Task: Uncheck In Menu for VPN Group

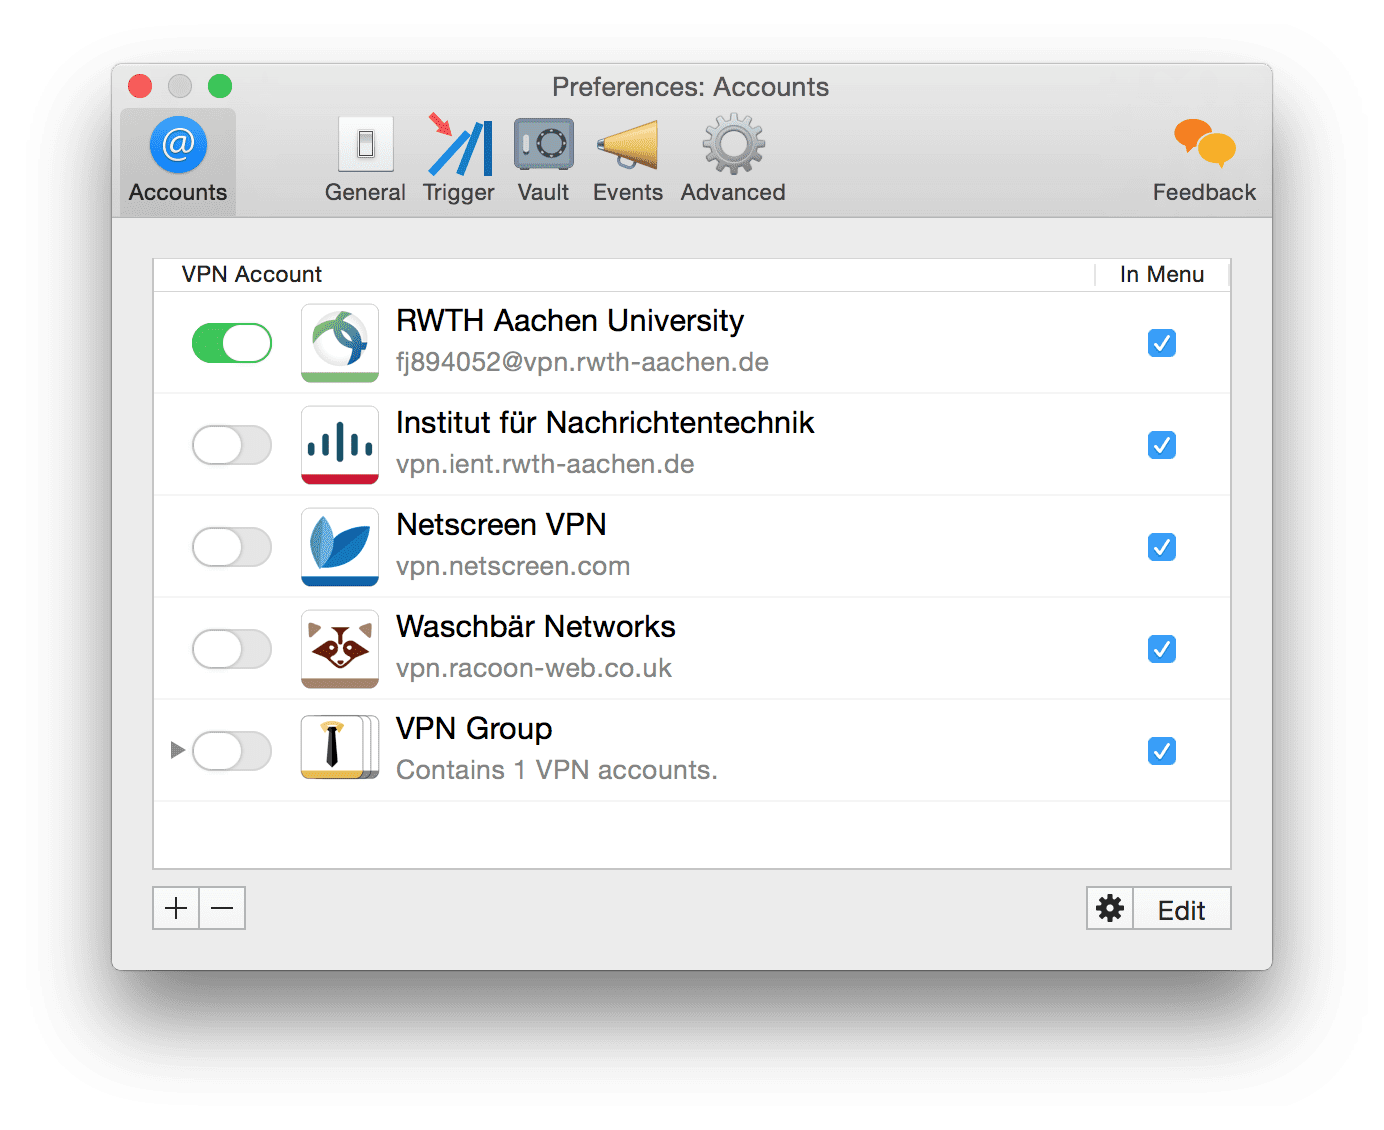Action: click(1162, 751)
